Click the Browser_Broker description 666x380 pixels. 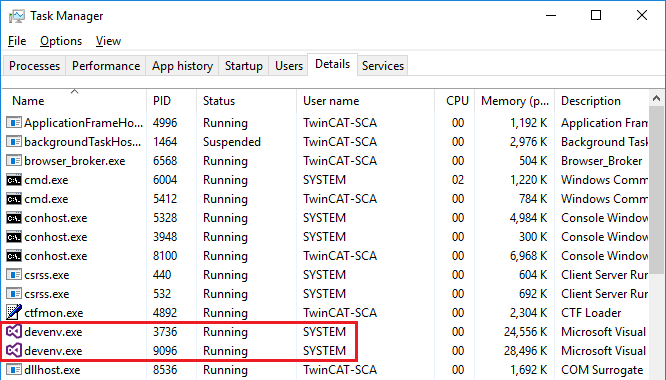click(601, 161)
